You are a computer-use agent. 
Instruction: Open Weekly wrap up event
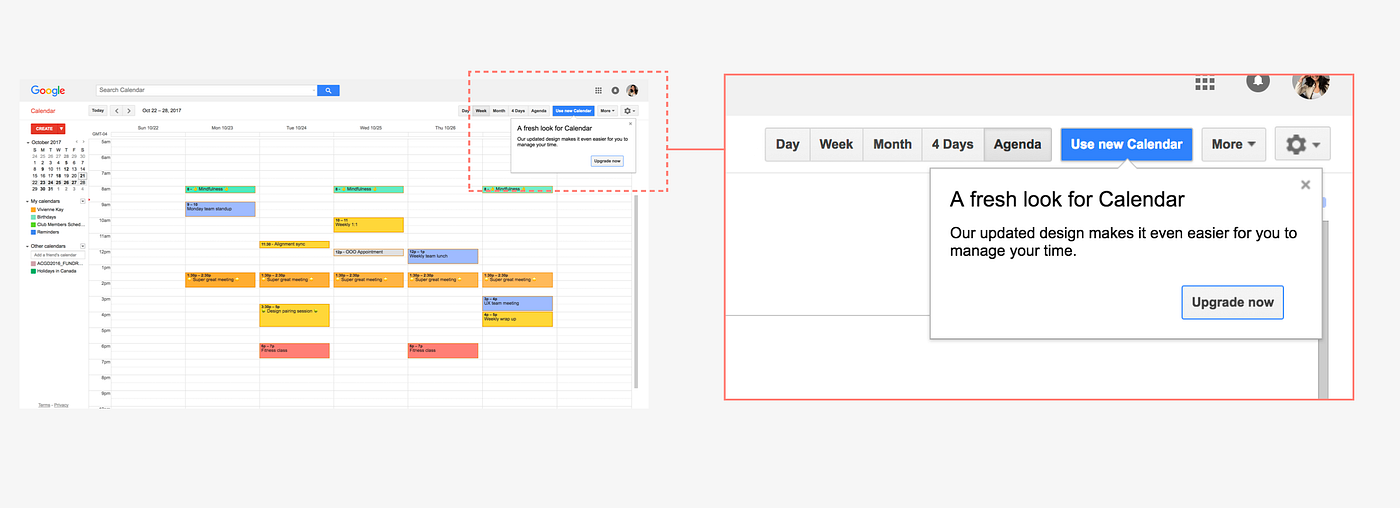tap(517, 319)
